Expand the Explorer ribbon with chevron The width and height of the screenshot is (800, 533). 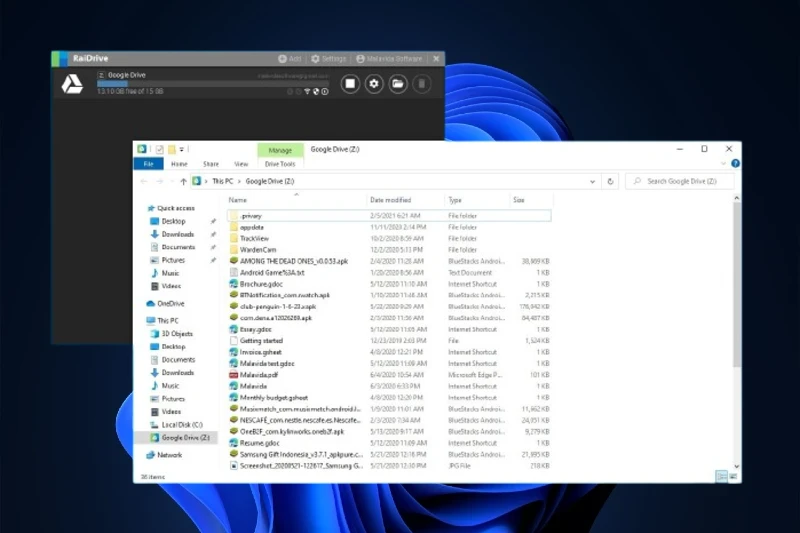click(x=724, y=164)
